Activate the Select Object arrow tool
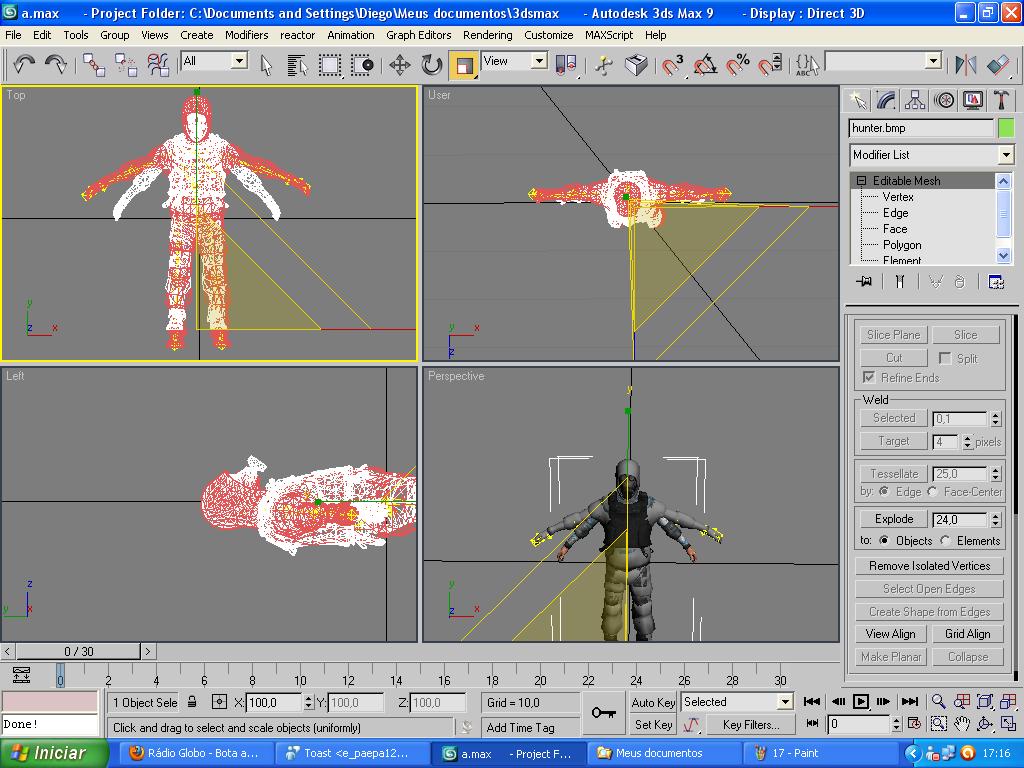Screen dimensions: 1024x768 click(x=266, y=65)
